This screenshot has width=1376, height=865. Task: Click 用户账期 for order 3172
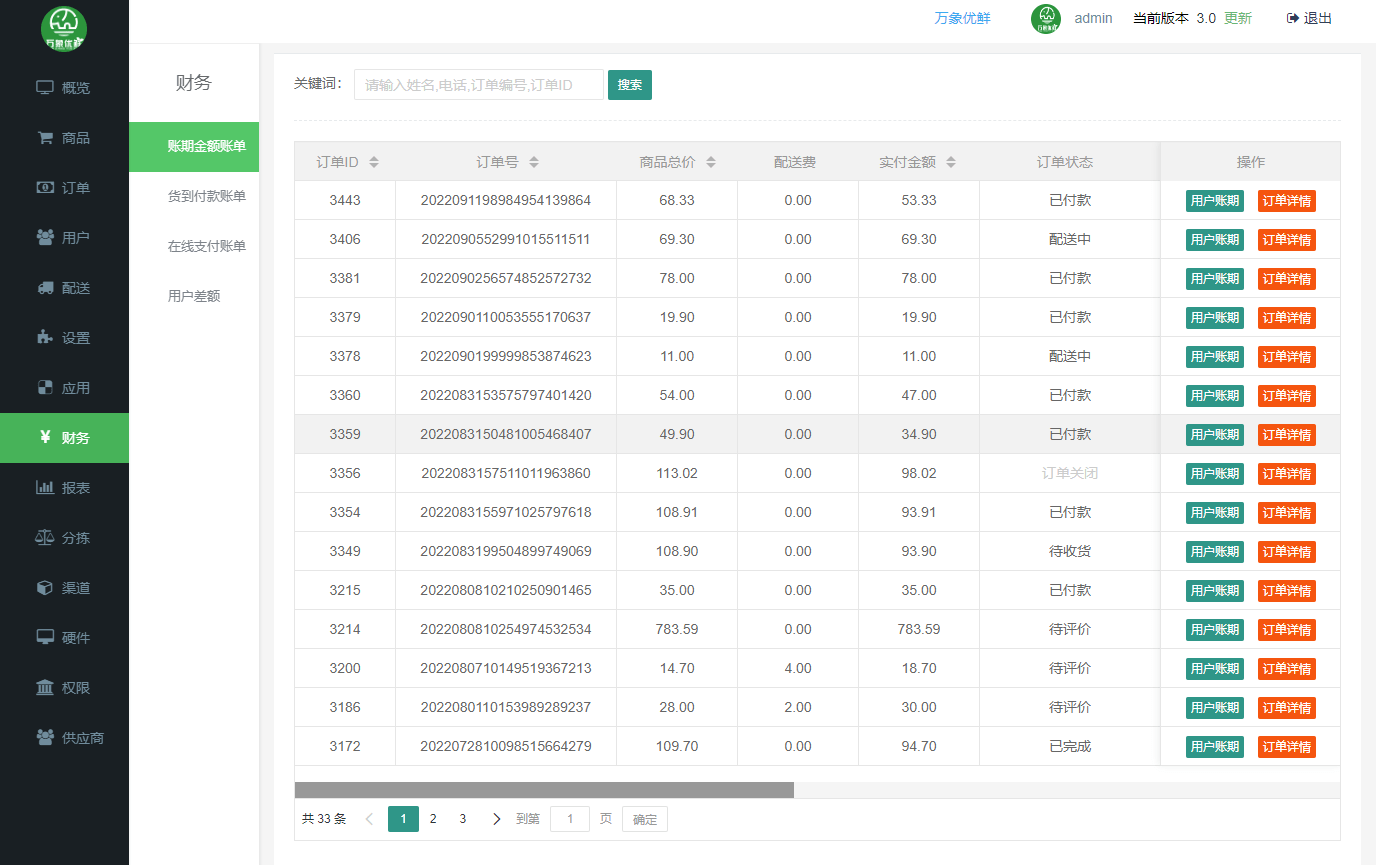[1214, 747]
